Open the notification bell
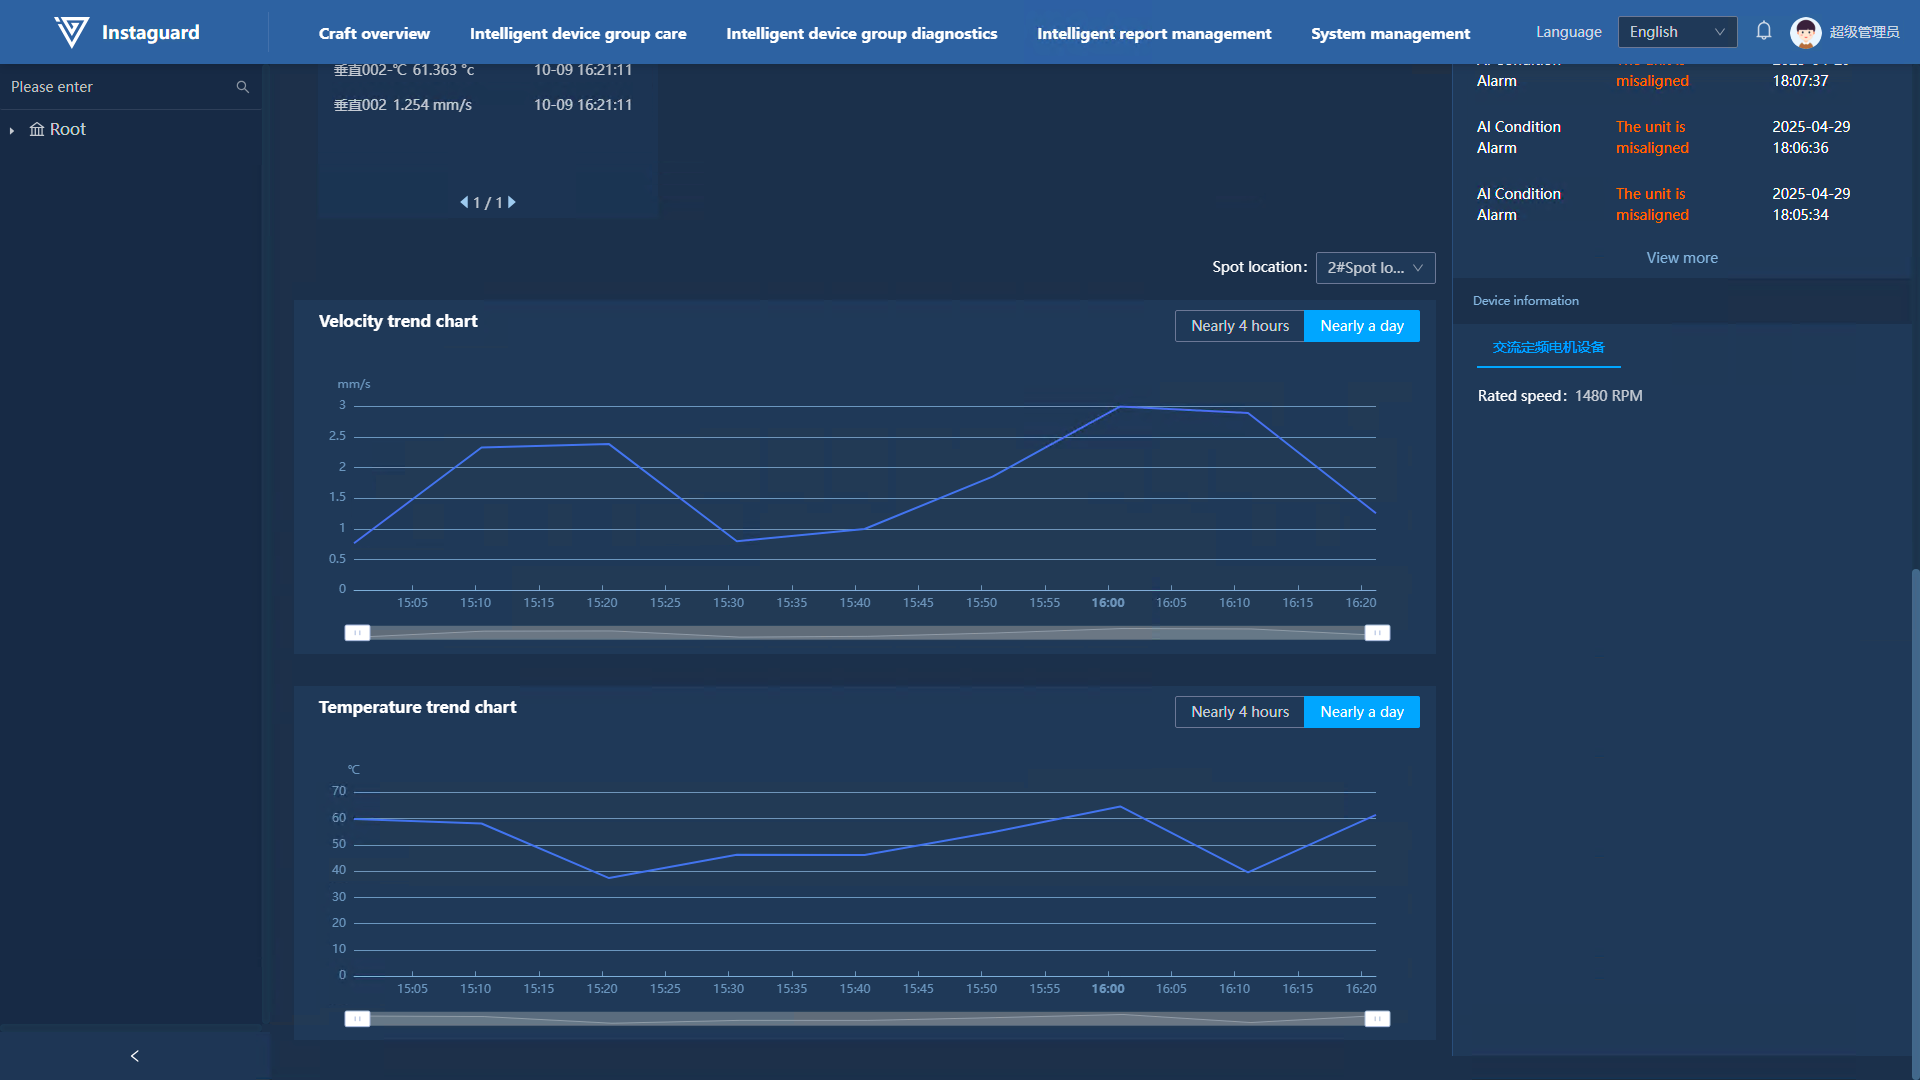1920x1080 pixels. coord(1764,31)
